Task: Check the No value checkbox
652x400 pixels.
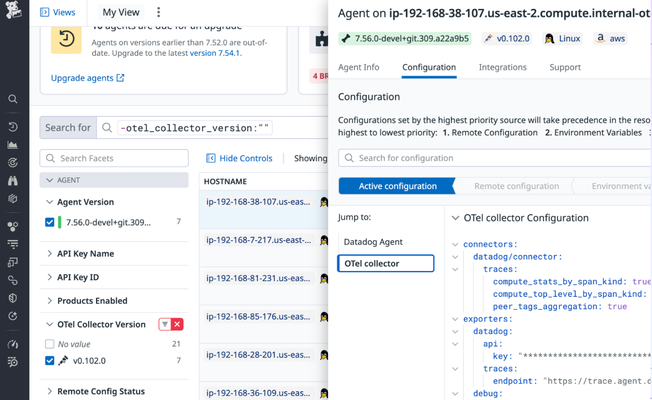Action: point(50,344)
